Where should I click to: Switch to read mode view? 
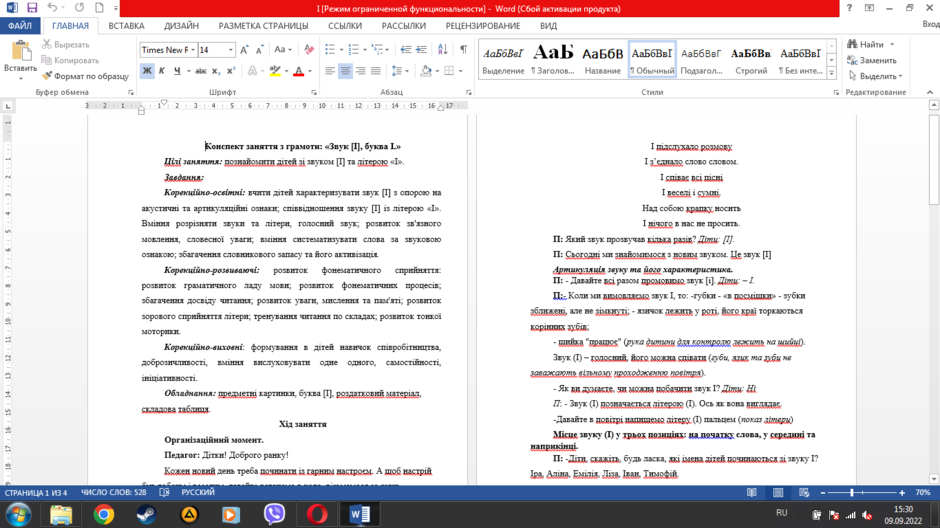point(752,493)
